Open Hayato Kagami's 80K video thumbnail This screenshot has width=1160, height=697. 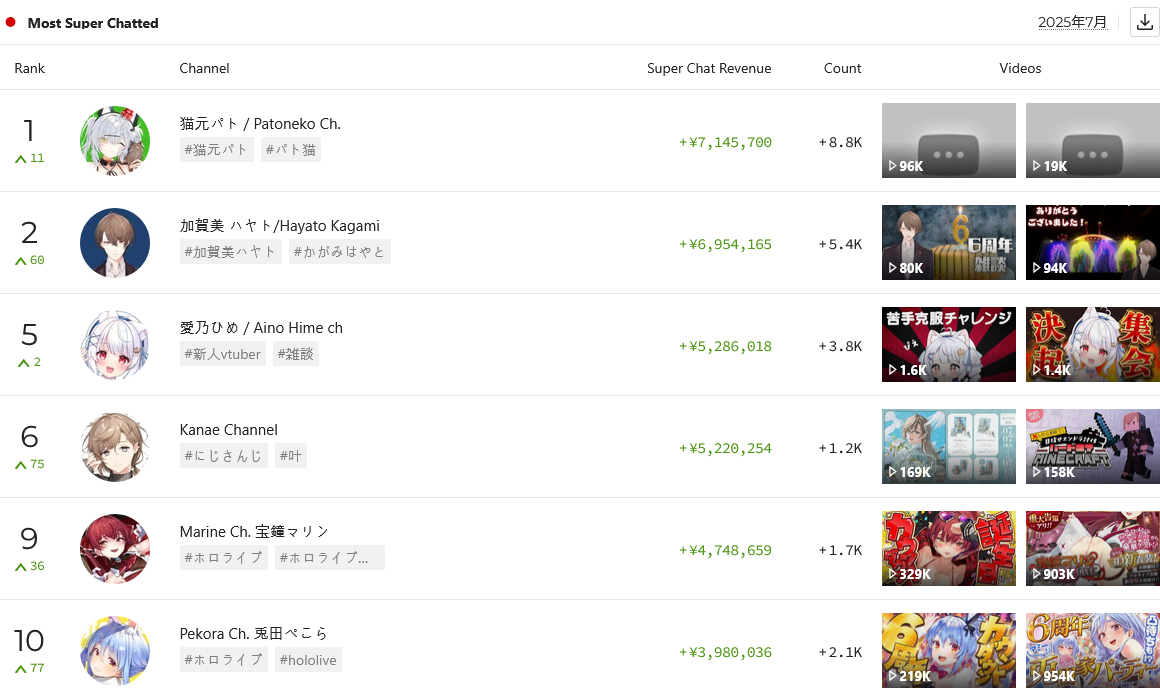coord(948,243)
